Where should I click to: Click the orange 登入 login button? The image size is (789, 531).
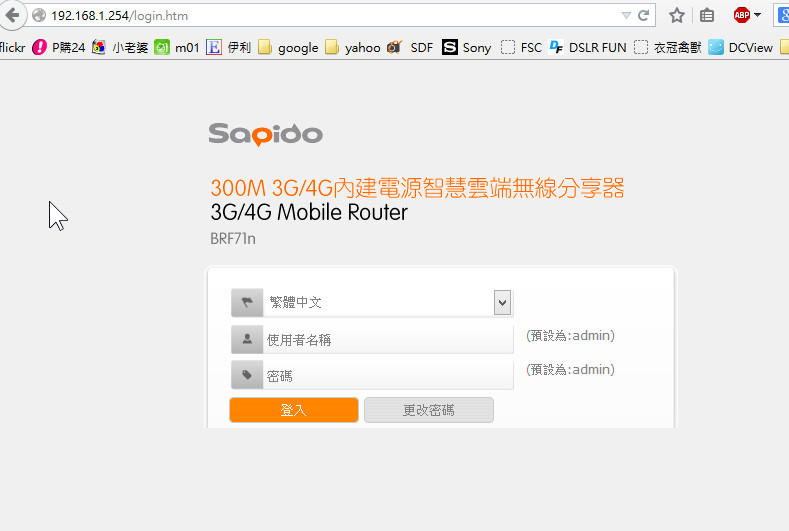(x=294, y=410)
